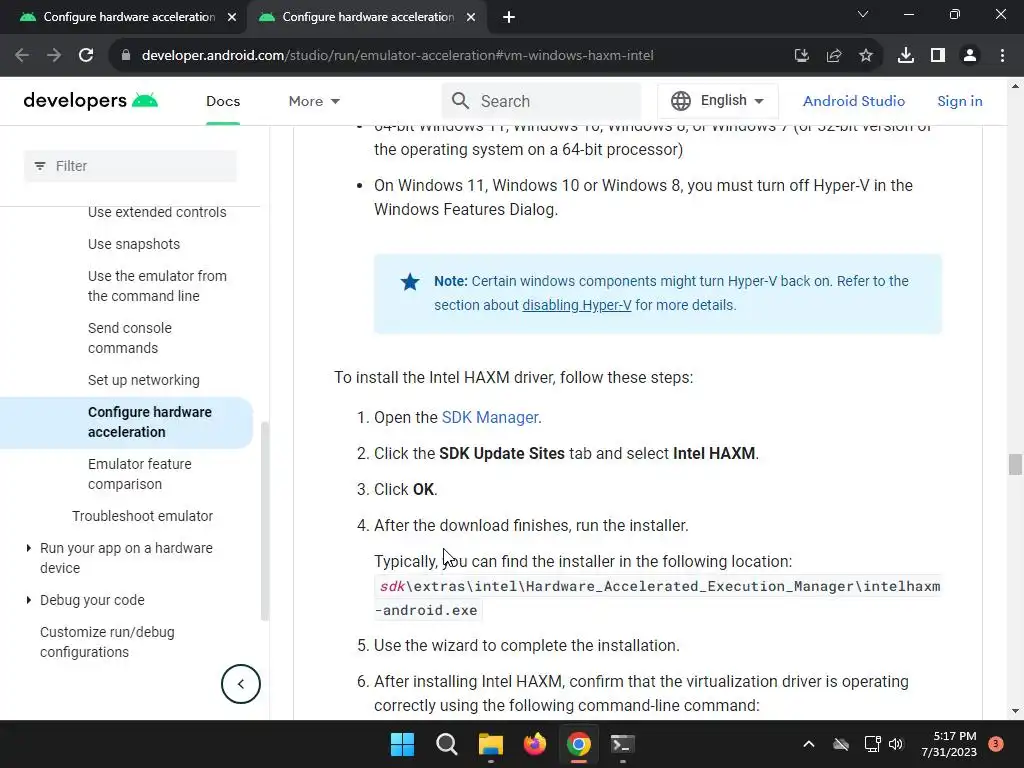Open notification badge in tray
Image resolution: width=1024 pixels, height=768 pixels.
click(x=996, y=744)
